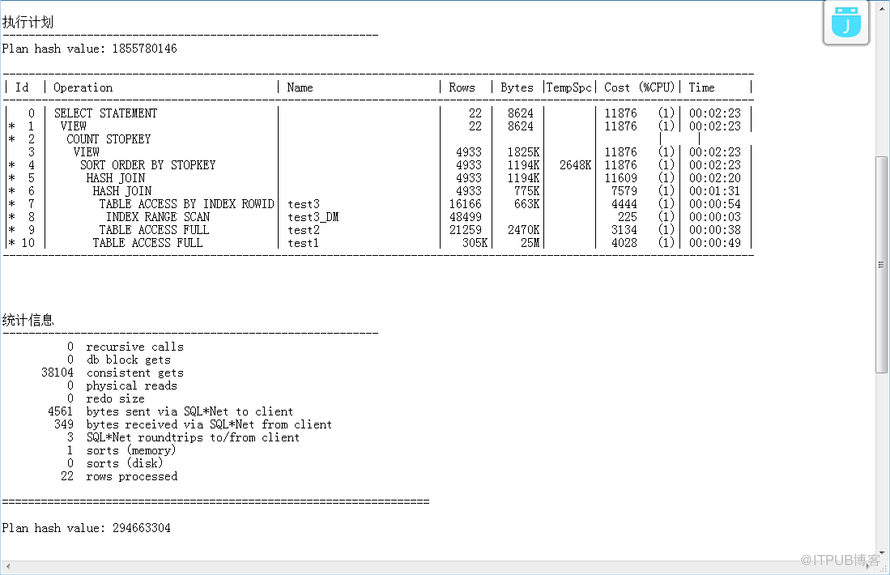Click the cost value '11609'
Image resolution: width=890 pixels, height=575 pixels.
tap(621, 178)
